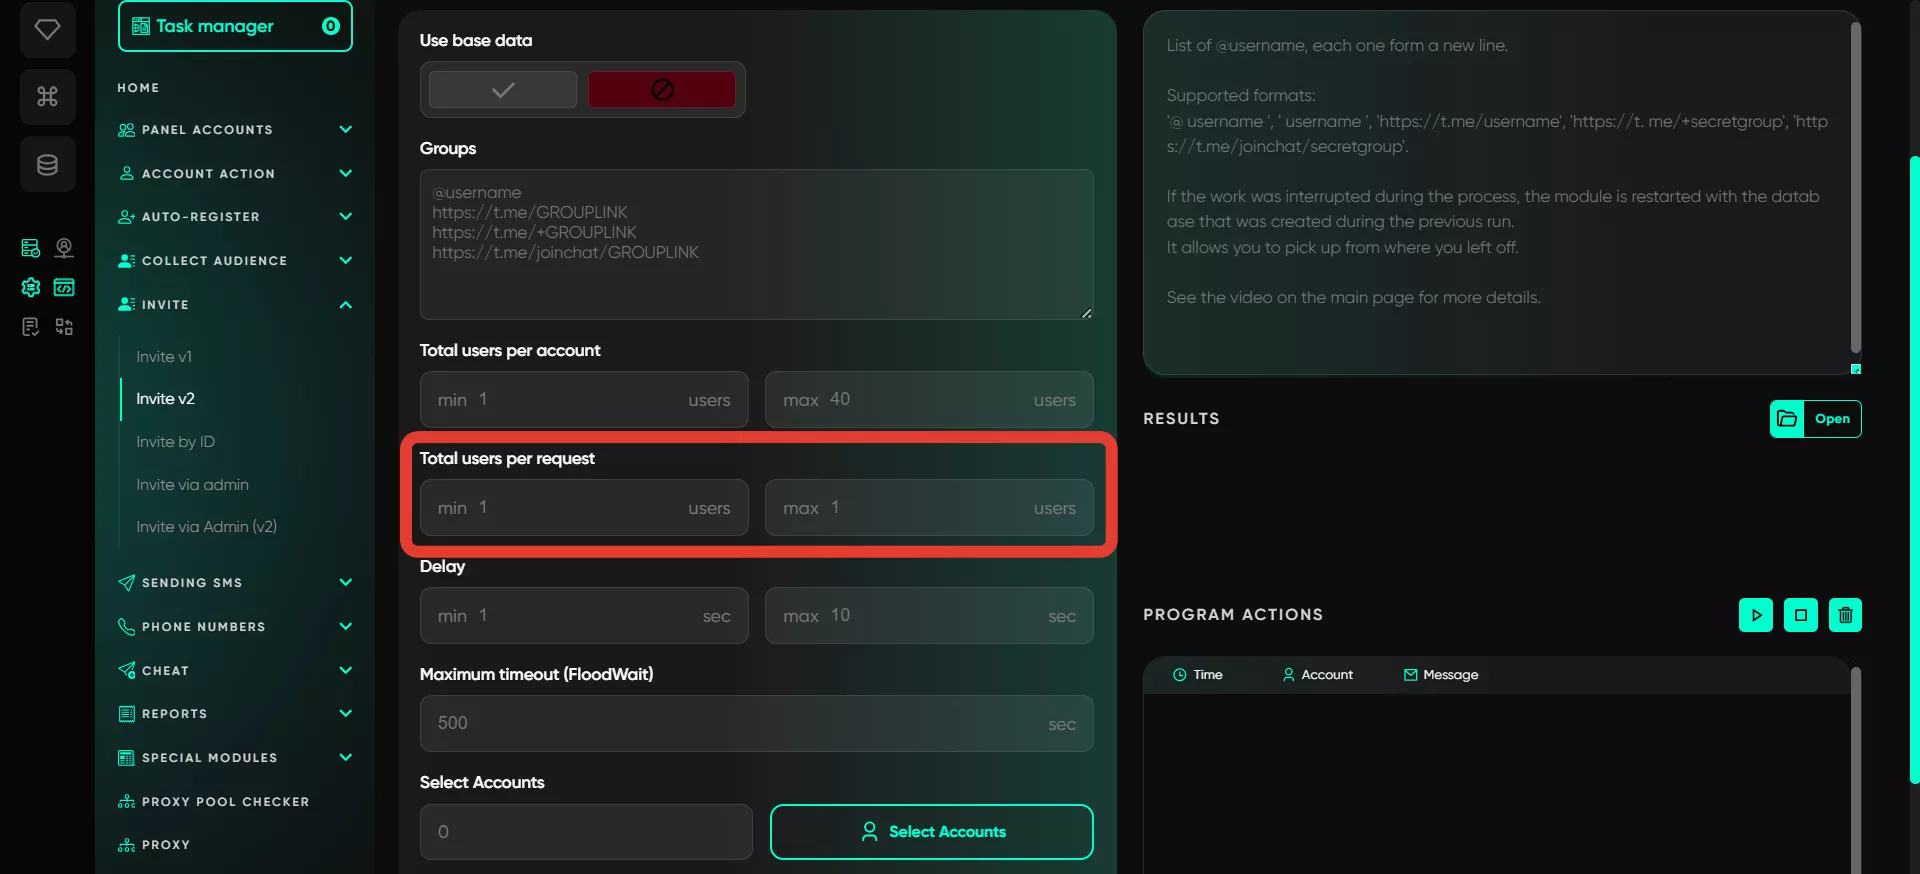This screenshot has width=1920, height=874.
Task: Click the trash icon in Program Actions
Action: click(1845, 615)
